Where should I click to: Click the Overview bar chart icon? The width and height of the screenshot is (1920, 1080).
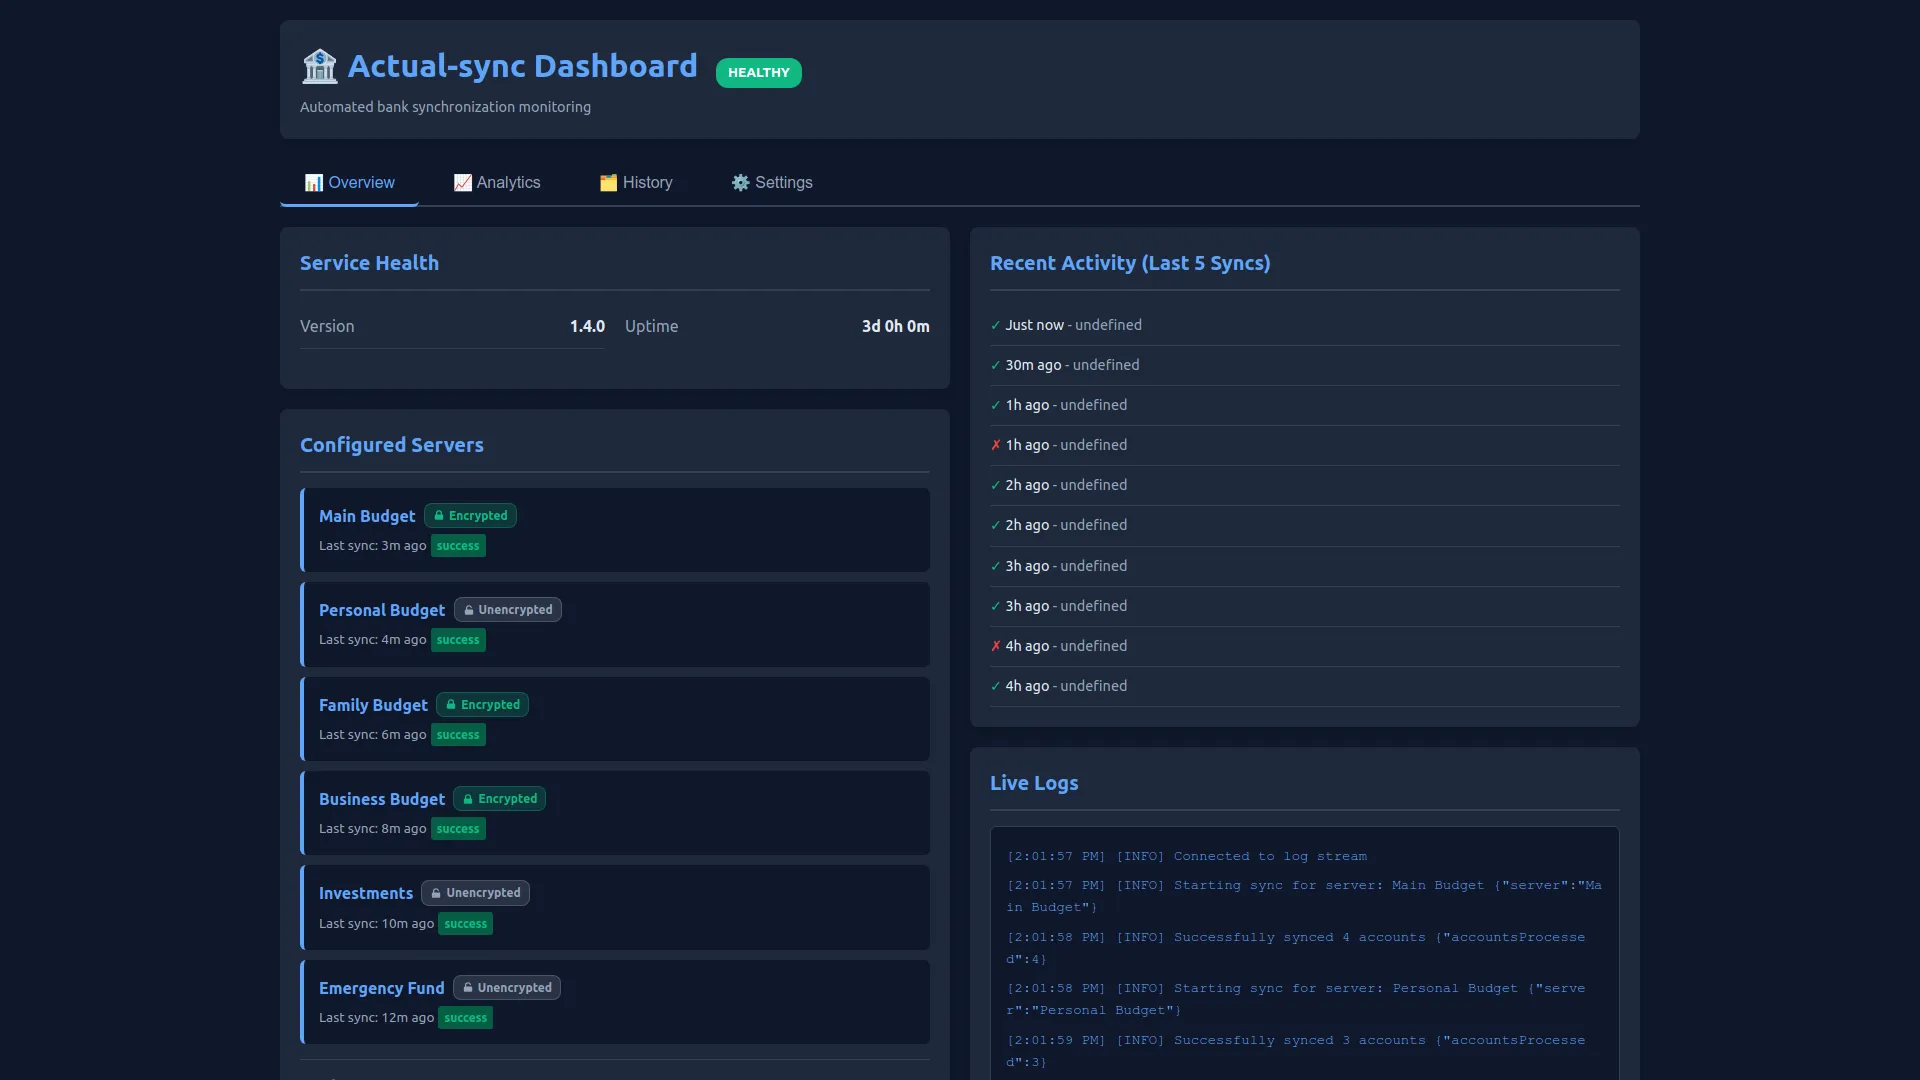coord(314,183)
